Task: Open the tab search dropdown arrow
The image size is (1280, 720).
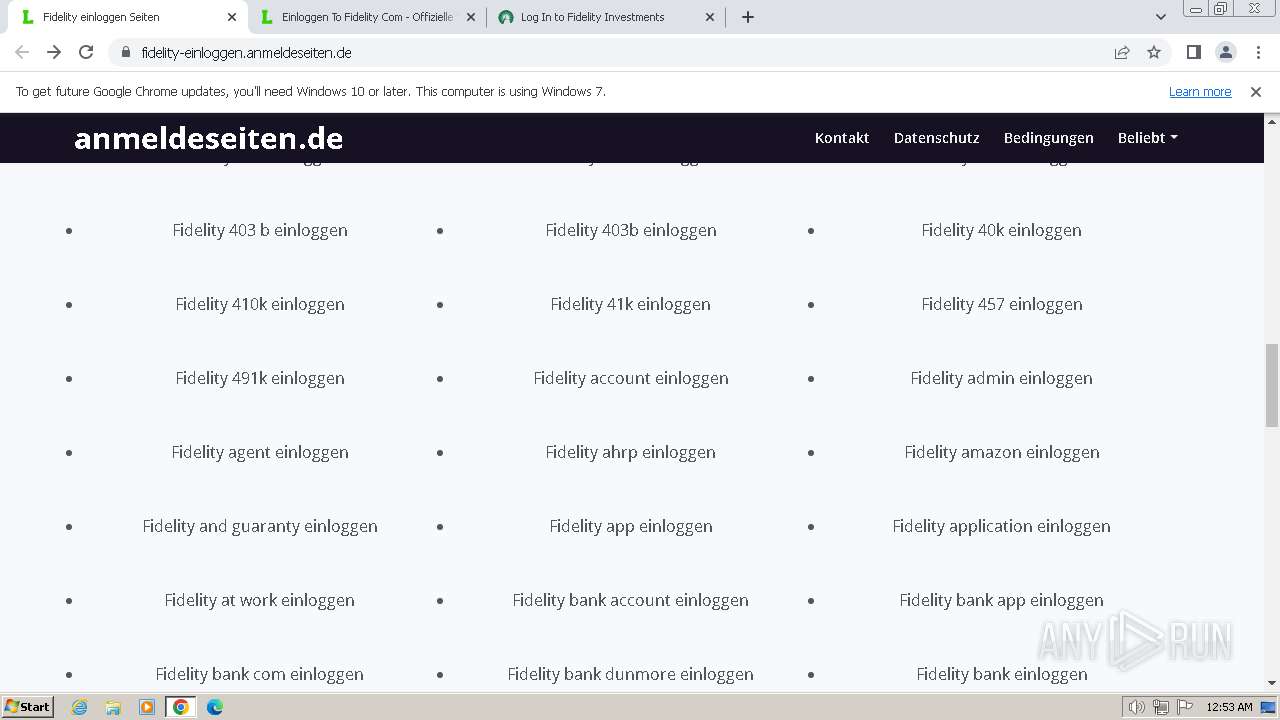Action: pyautogui.click(x=1161, y=17)
